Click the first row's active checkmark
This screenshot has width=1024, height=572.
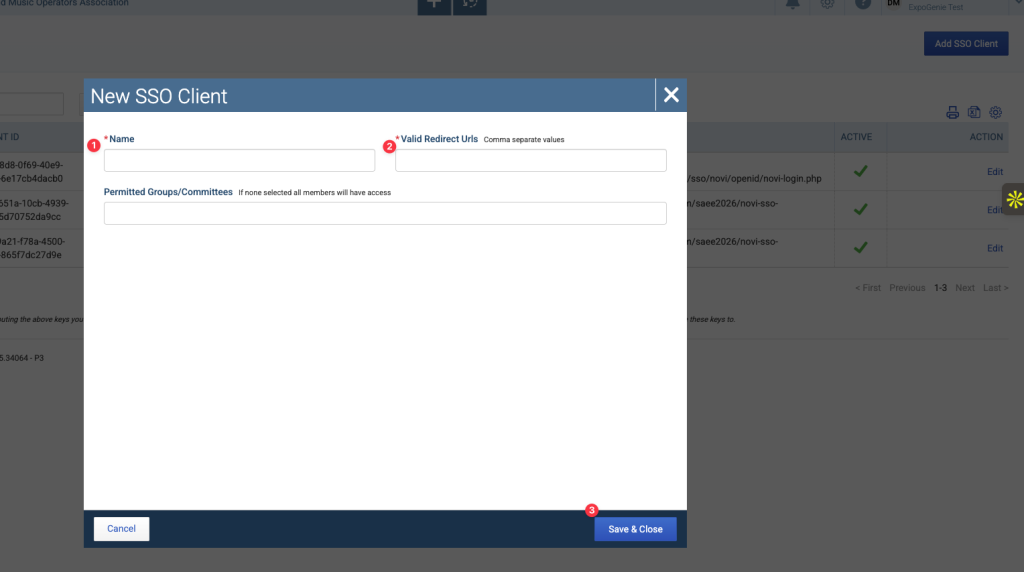tap(859, 172)
